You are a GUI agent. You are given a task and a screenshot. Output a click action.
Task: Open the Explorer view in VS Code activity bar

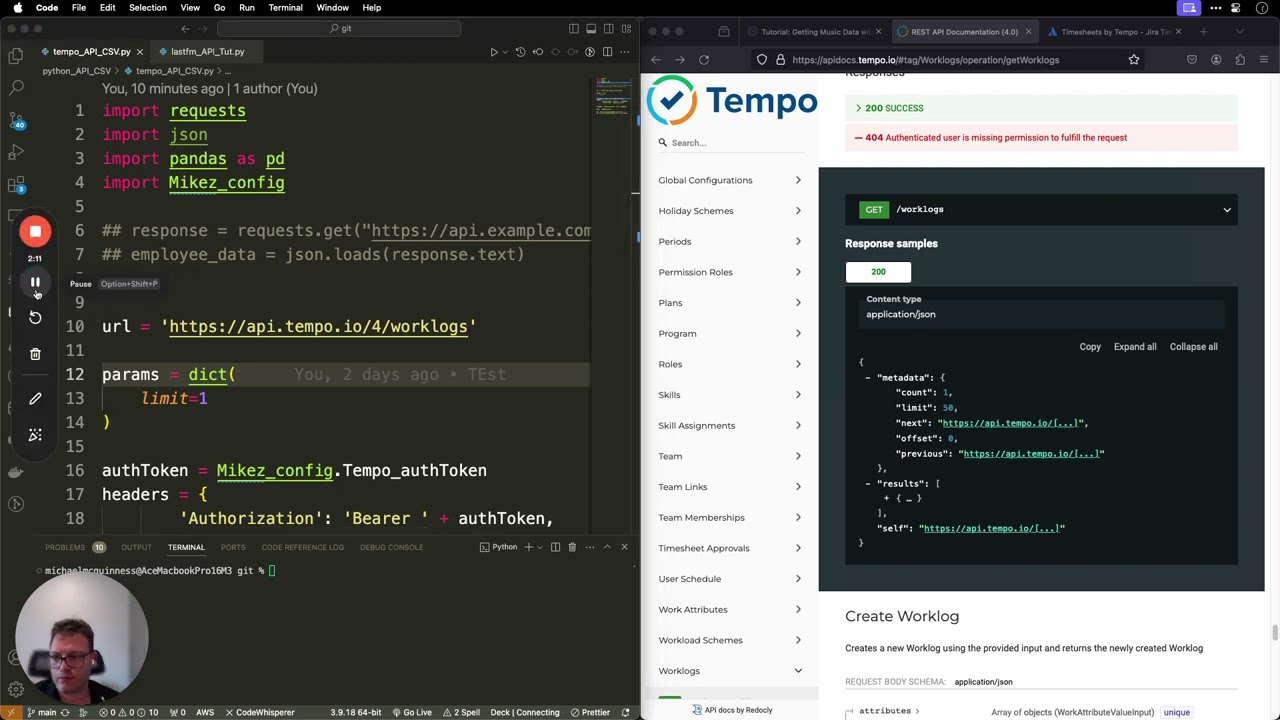16,57
